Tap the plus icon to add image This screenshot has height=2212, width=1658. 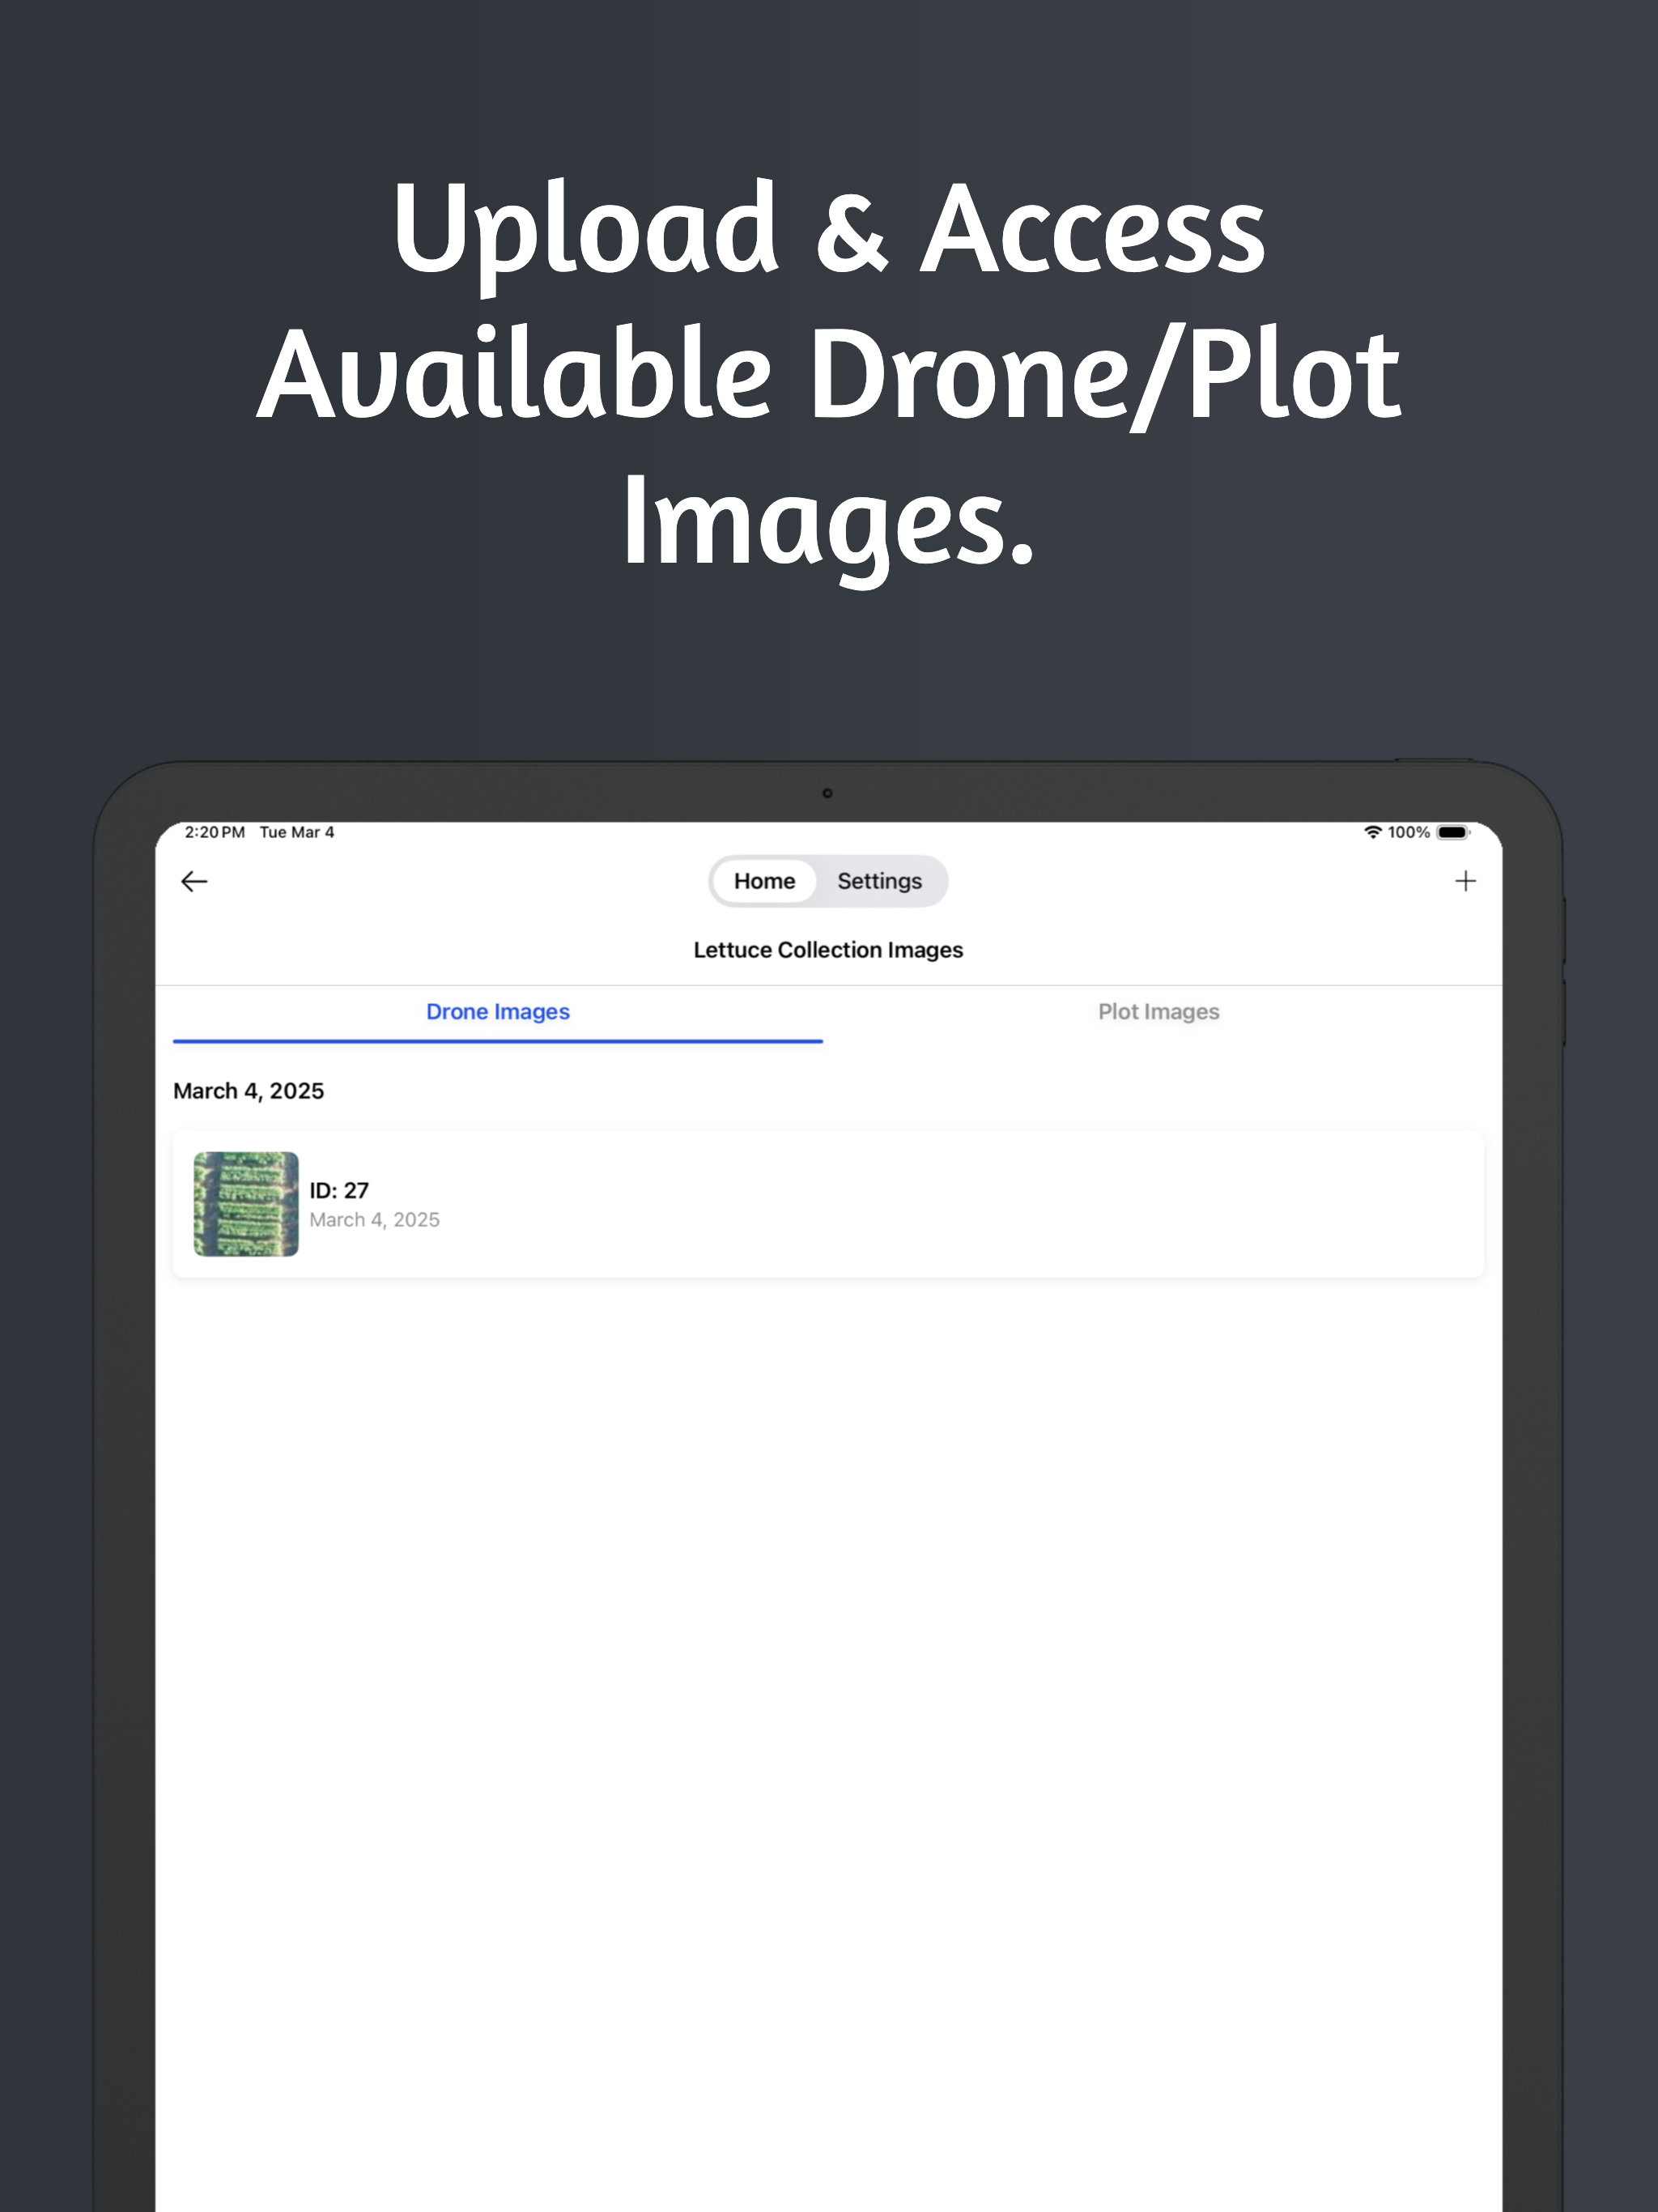click(1465, 881)
